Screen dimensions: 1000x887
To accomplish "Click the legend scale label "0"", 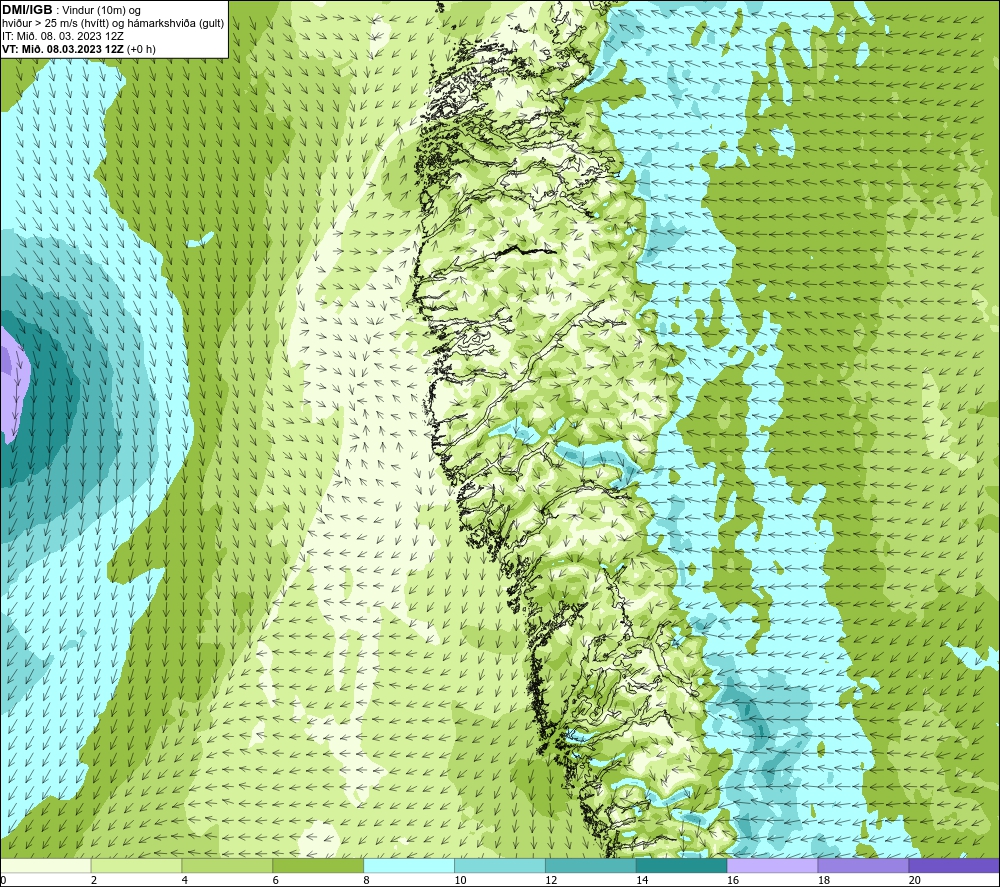I will click(3, 880).
